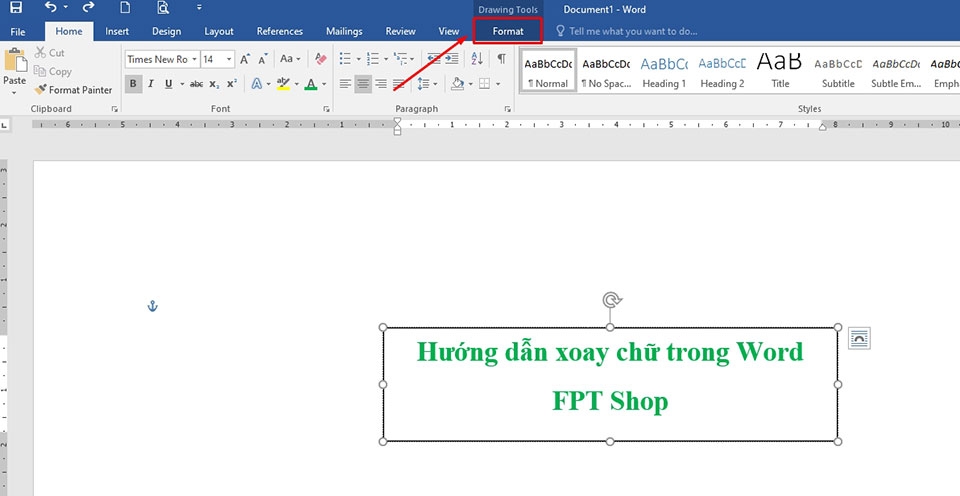
Task: Switch to the View tab
Action: pyautogui.click(x=449, y=31)
